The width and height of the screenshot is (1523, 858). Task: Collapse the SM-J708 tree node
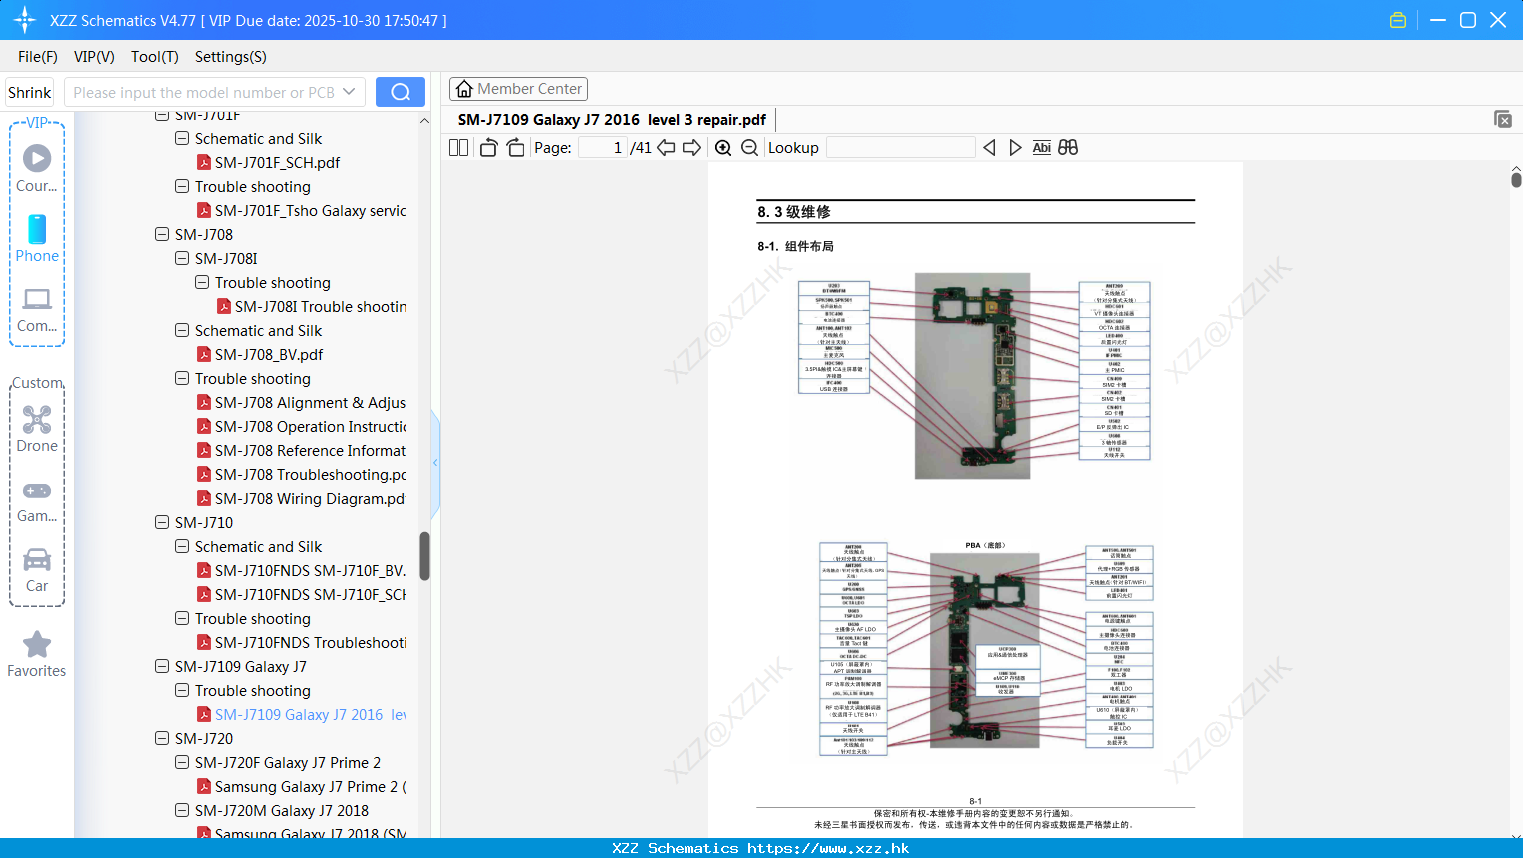coord(162,234)
